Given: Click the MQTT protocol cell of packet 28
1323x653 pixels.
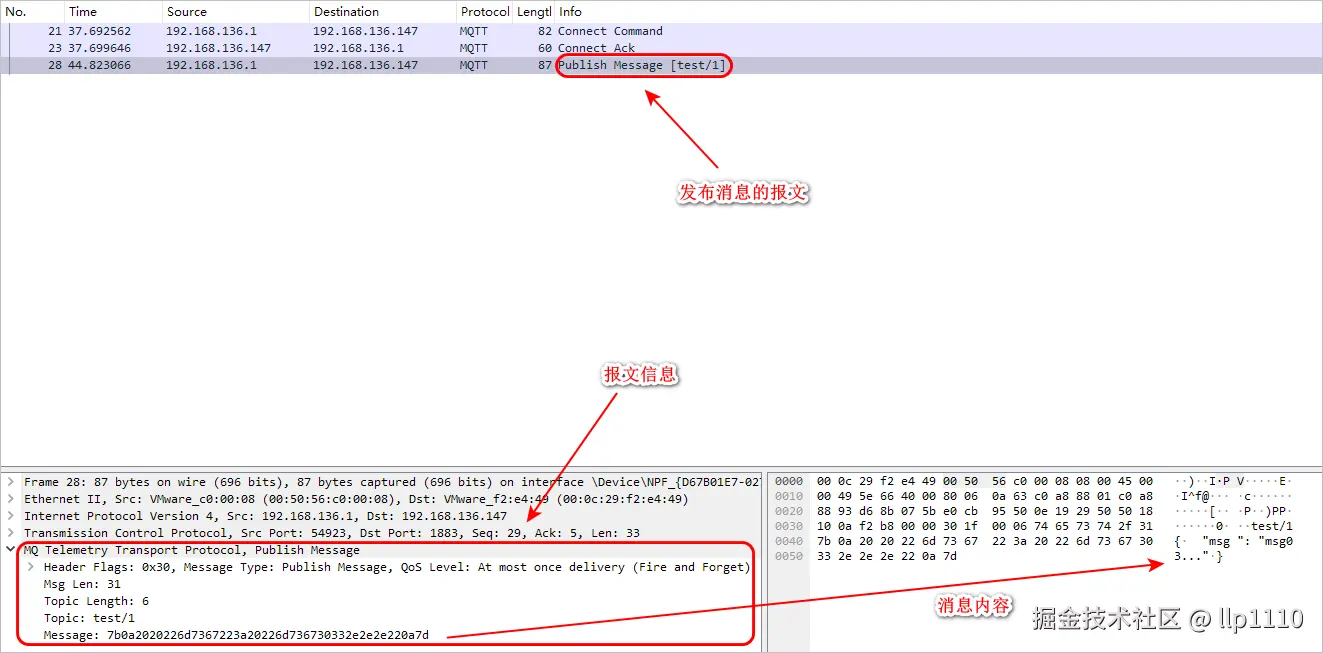Looking at the screenshot, I should (x=474, y=65).
